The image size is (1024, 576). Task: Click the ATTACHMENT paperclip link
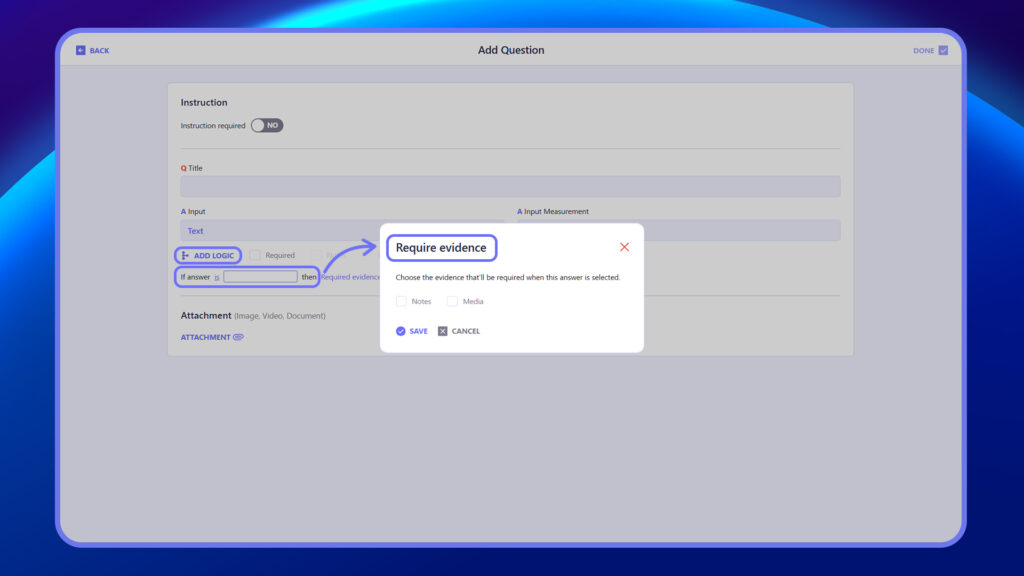tap(212, 337)
